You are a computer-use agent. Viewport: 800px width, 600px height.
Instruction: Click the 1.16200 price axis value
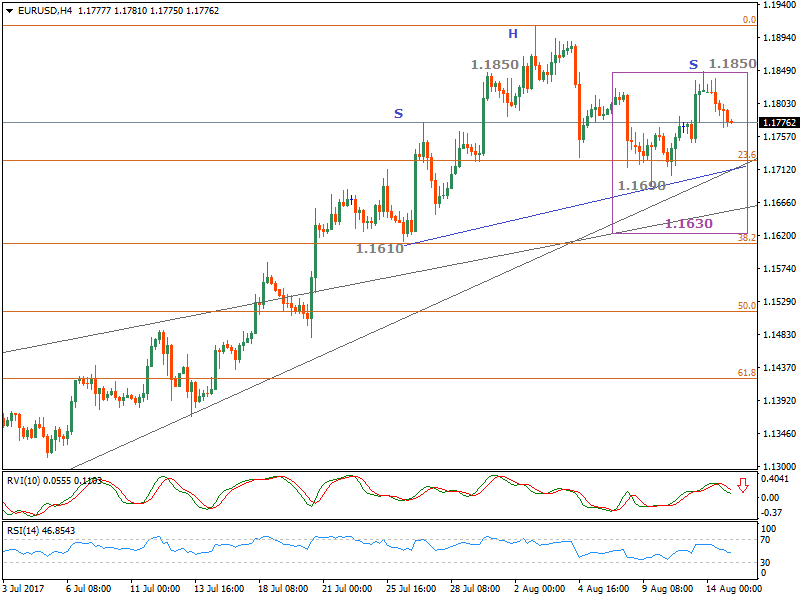(x=779, y=236)
